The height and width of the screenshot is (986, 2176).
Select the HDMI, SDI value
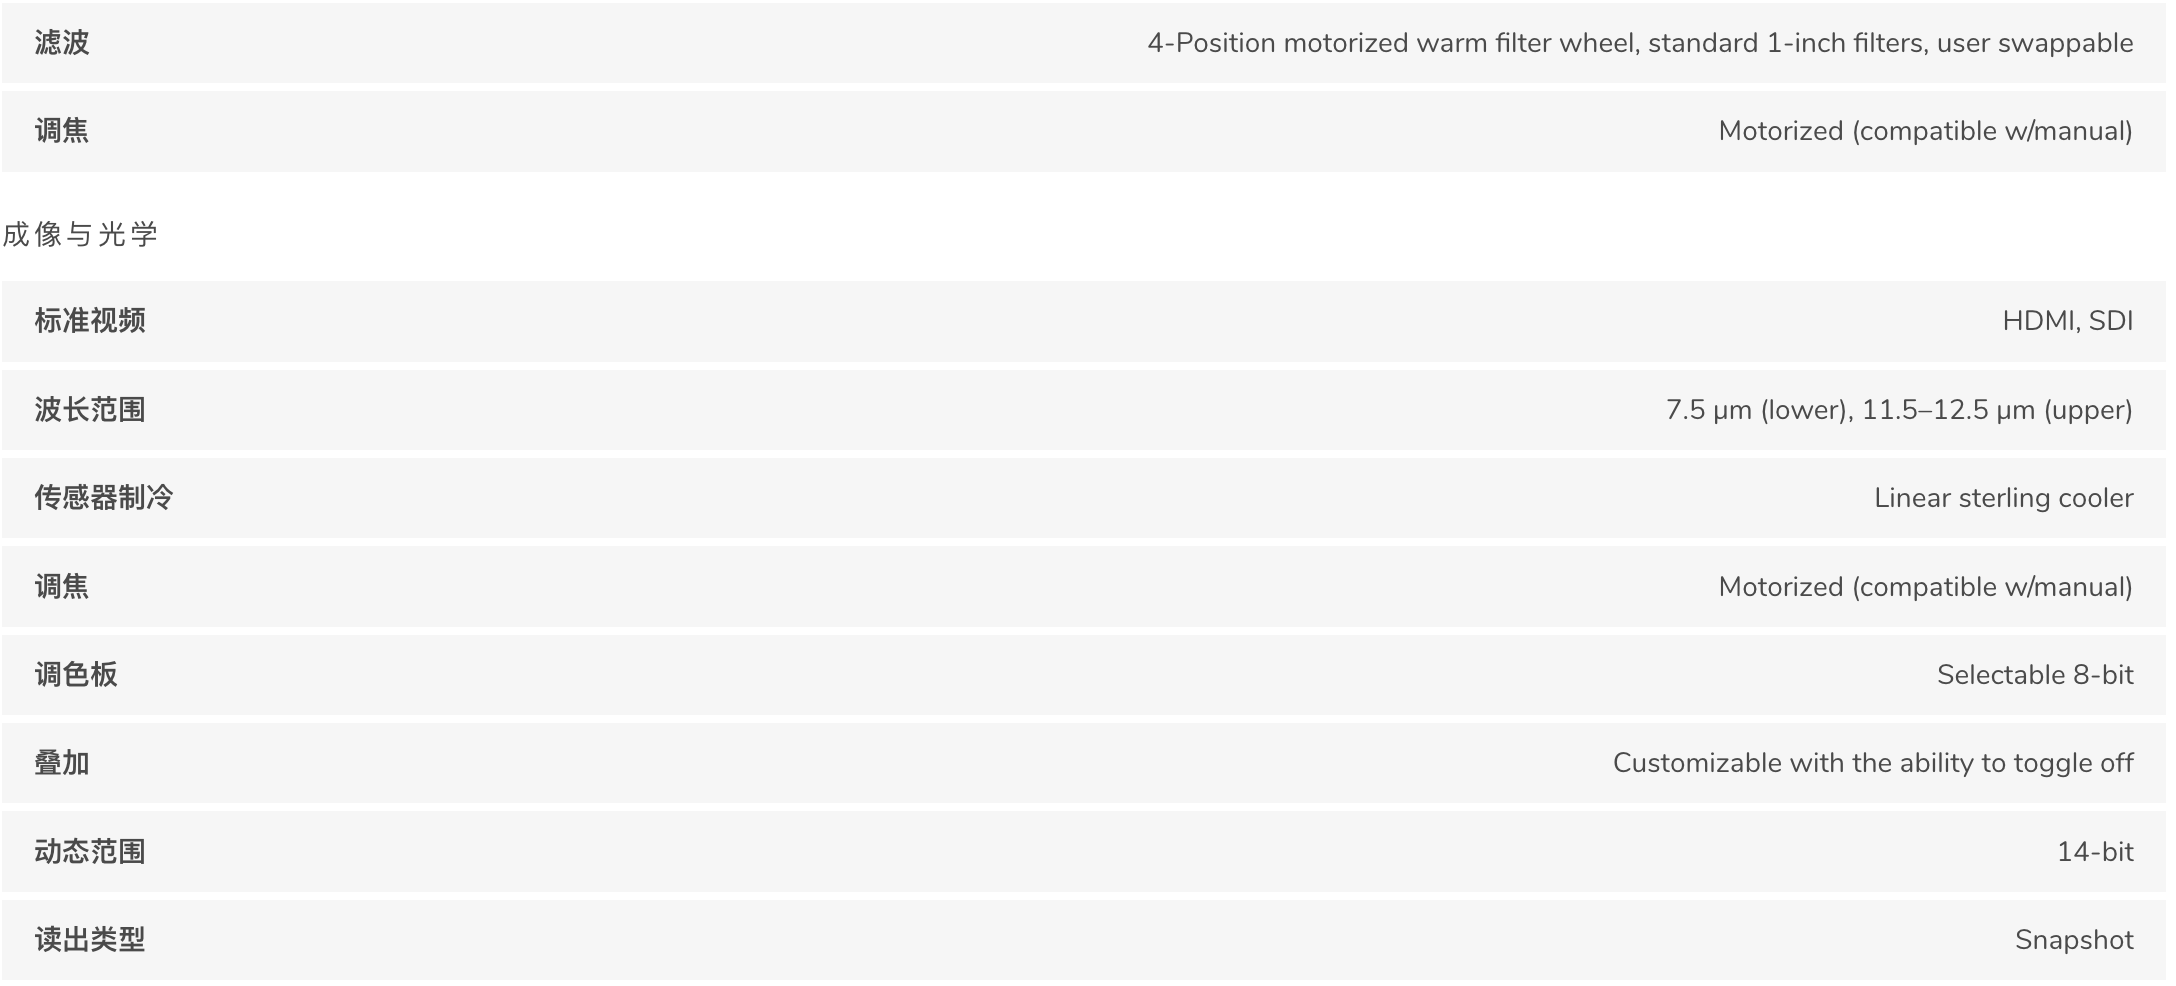pyautogui.click(x=2067, y=321)
